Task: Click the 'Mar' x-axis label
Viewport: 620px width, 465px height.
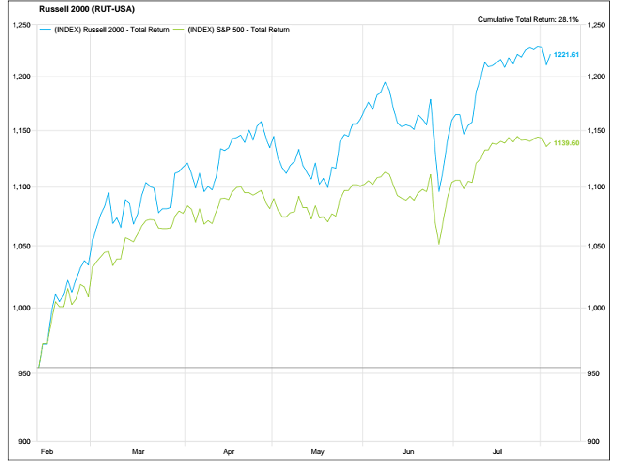Action: click(x=138, y=451)
